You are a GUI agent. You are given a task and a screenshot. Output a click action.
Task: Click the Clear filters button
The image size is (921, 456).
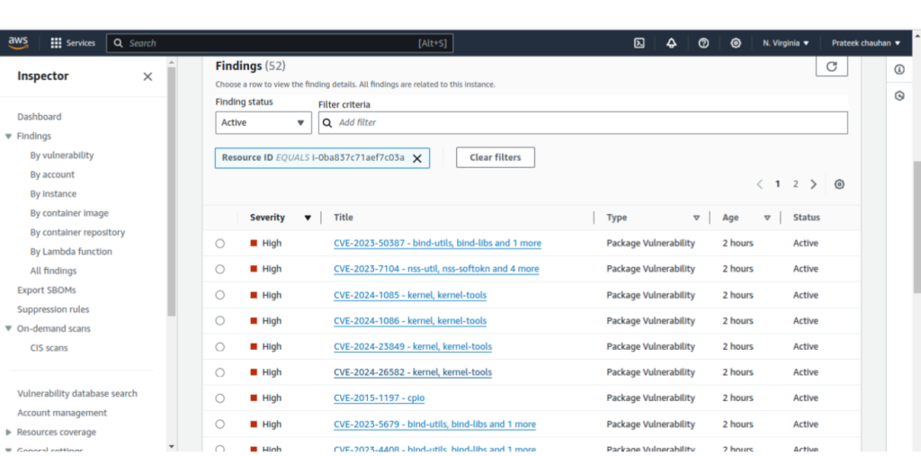[x=495, y=157]
